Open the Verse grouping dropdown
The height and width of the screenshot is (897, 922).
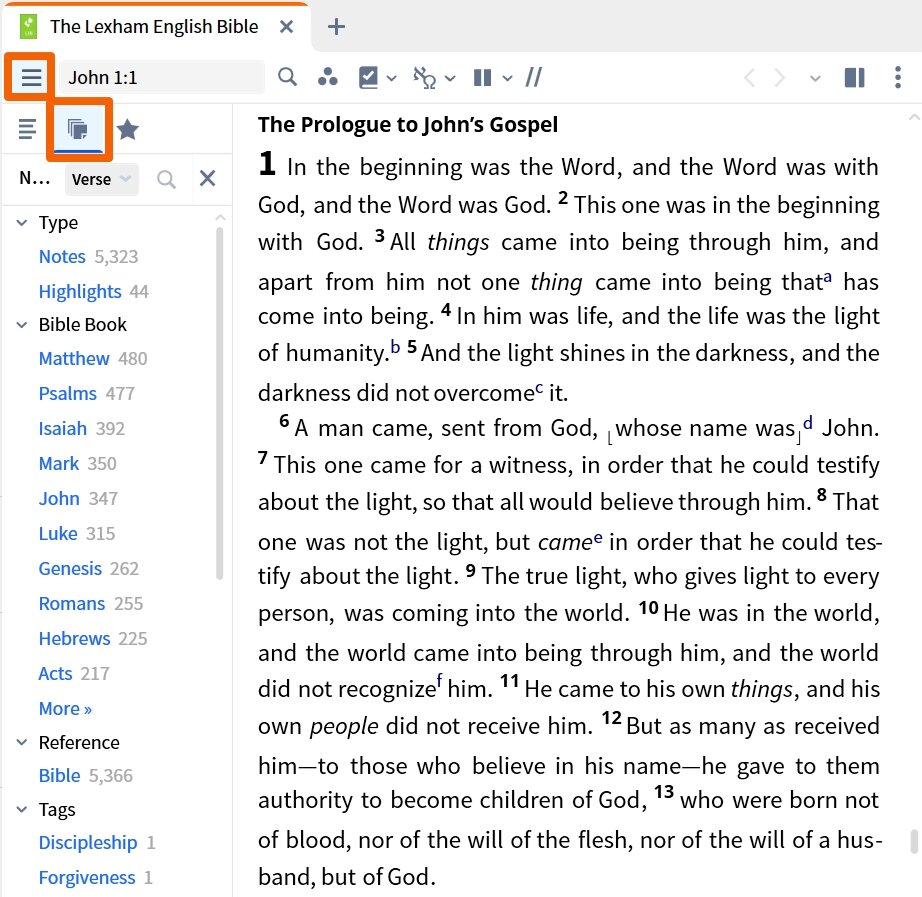coord(102,179)
